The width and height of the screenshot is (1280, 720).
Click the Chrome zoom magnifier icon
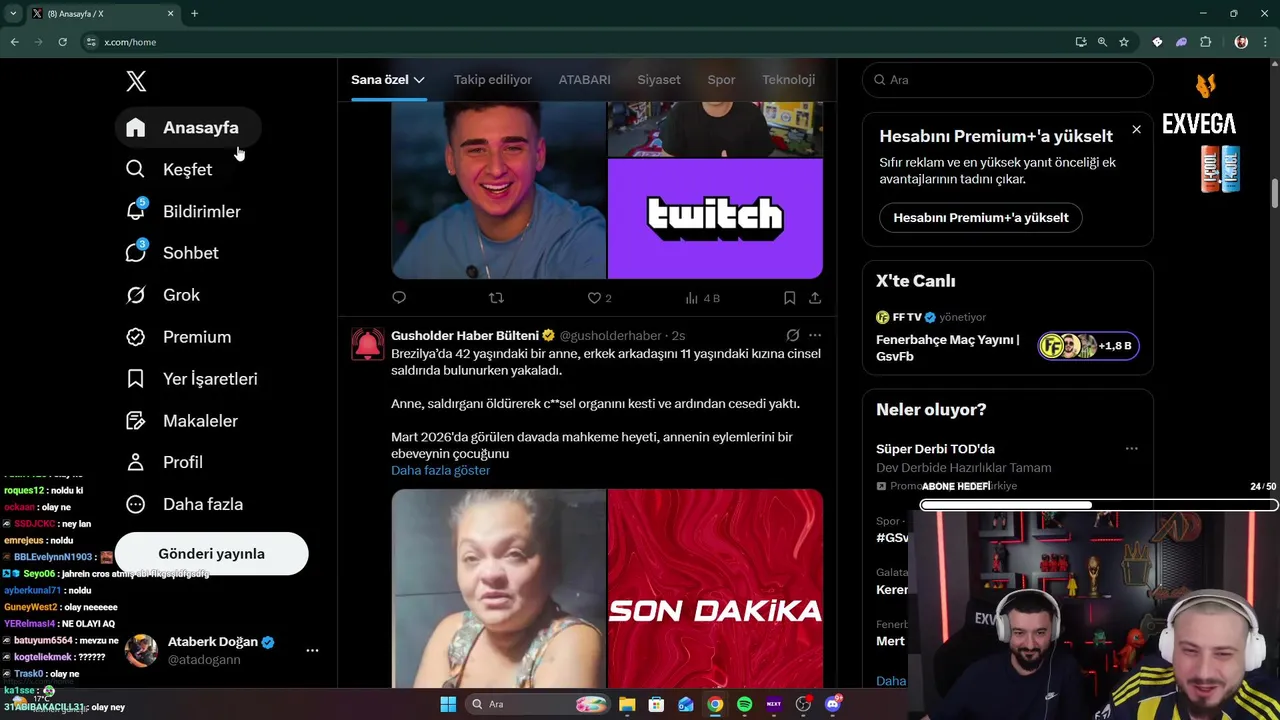pos(1102,42)
